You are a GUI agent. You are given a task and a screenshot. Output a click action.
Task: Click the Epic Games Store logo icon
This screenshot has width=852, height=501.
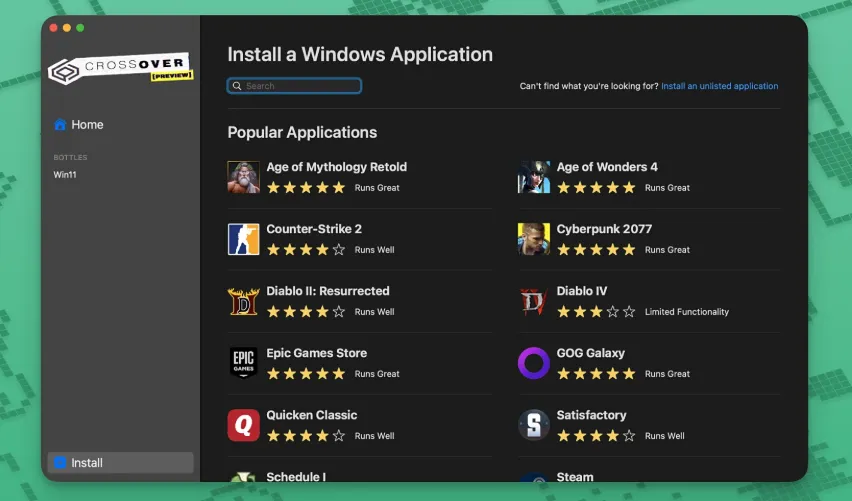pos(243,362)
